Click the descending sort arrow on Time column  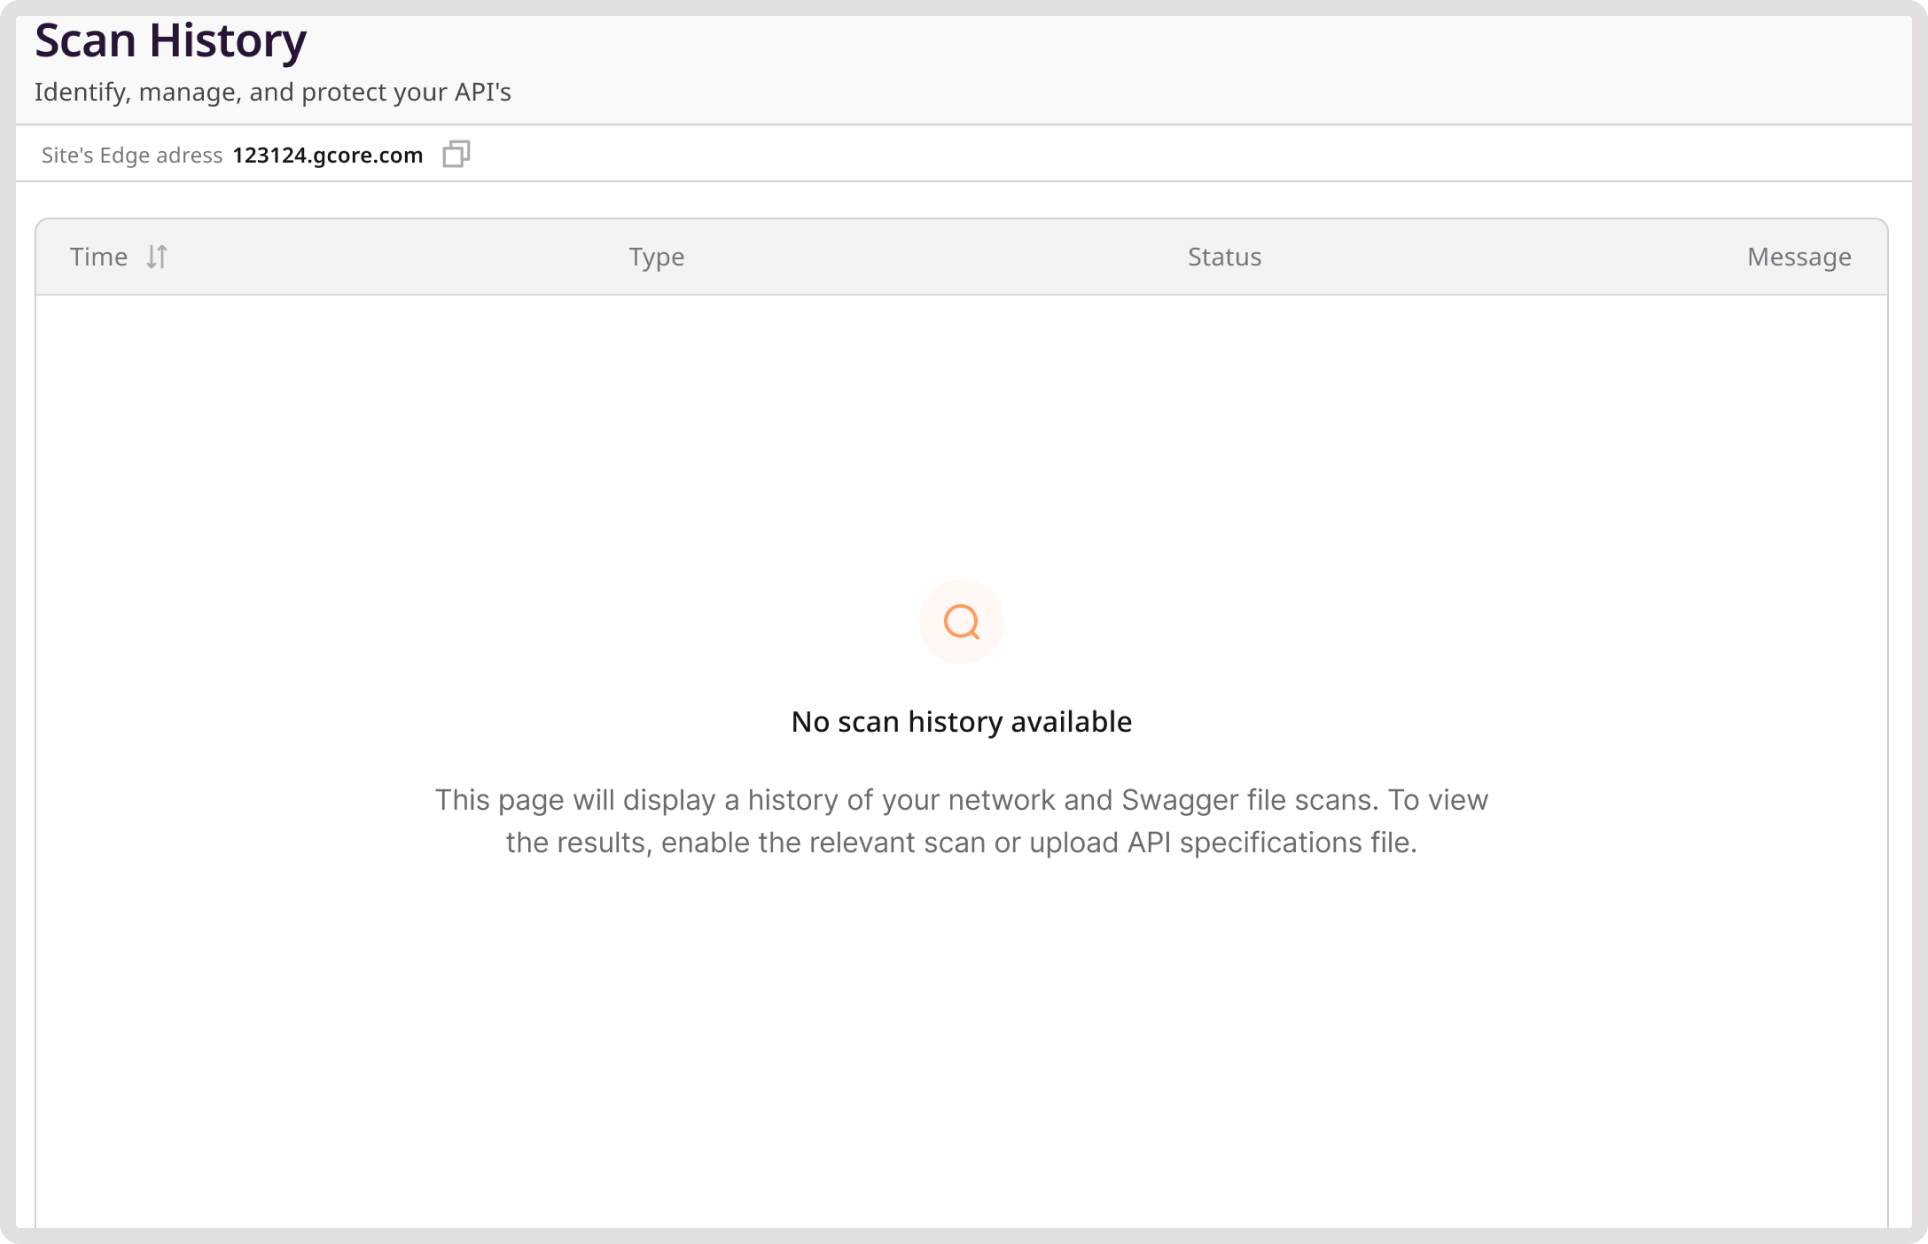(x=150, y=257)
